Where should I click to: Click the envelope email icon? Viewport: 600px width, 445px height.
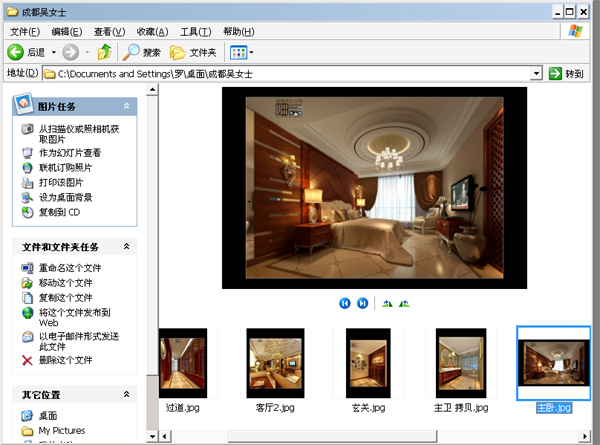pyautogui.click(x=27, y=337)
